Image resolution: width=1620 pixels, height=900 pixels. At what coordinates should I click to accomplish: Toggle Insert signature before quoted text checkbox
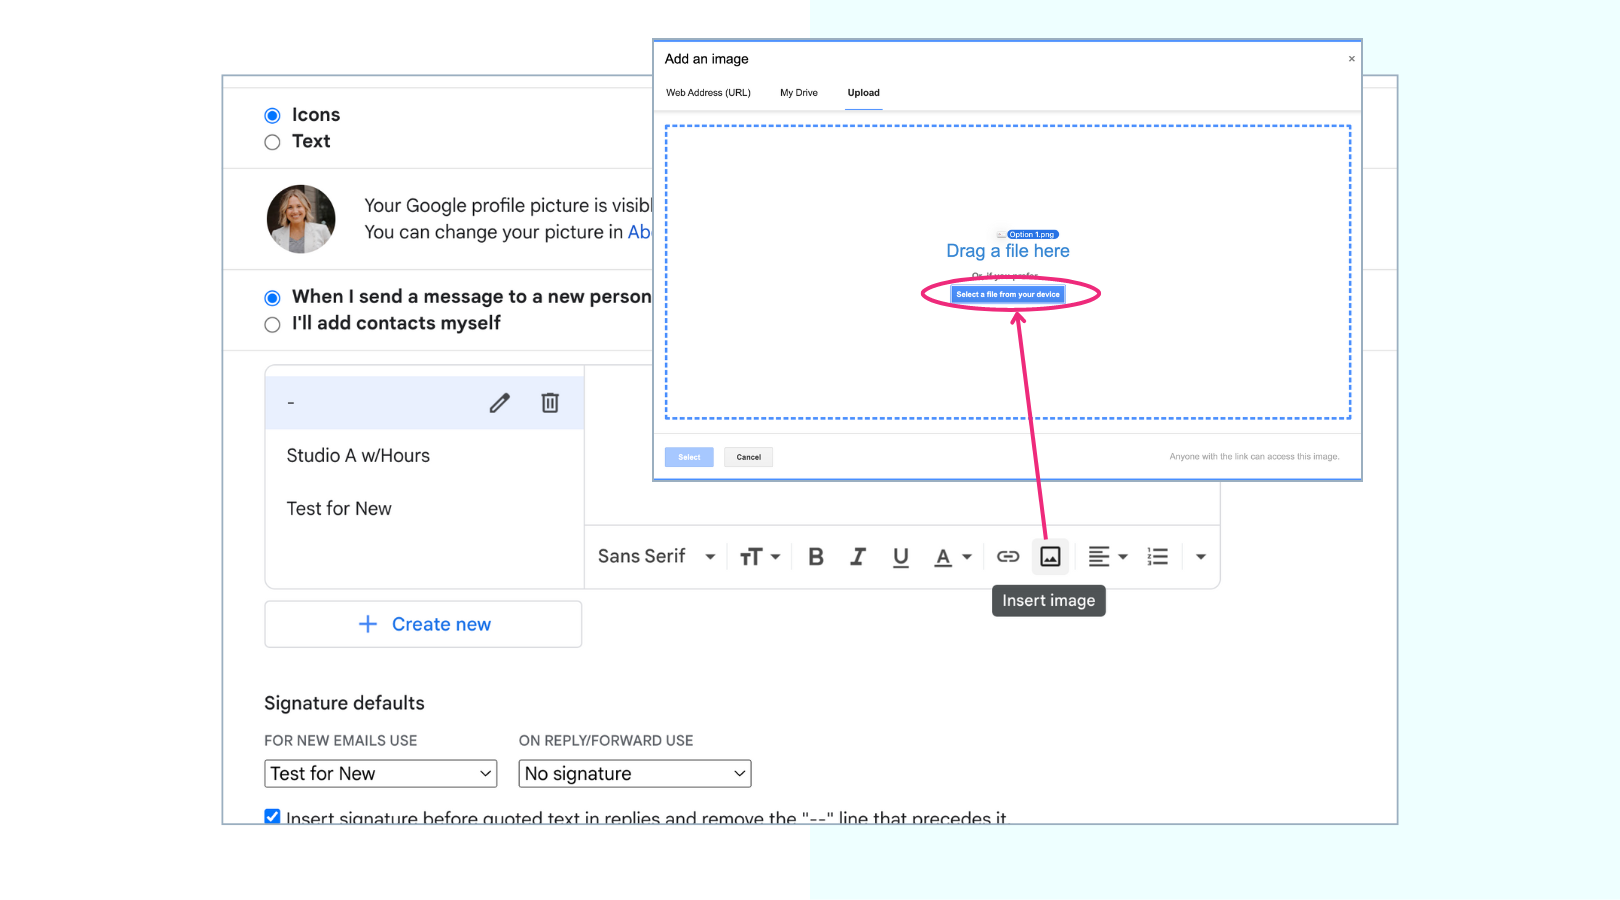pos(271,816)
